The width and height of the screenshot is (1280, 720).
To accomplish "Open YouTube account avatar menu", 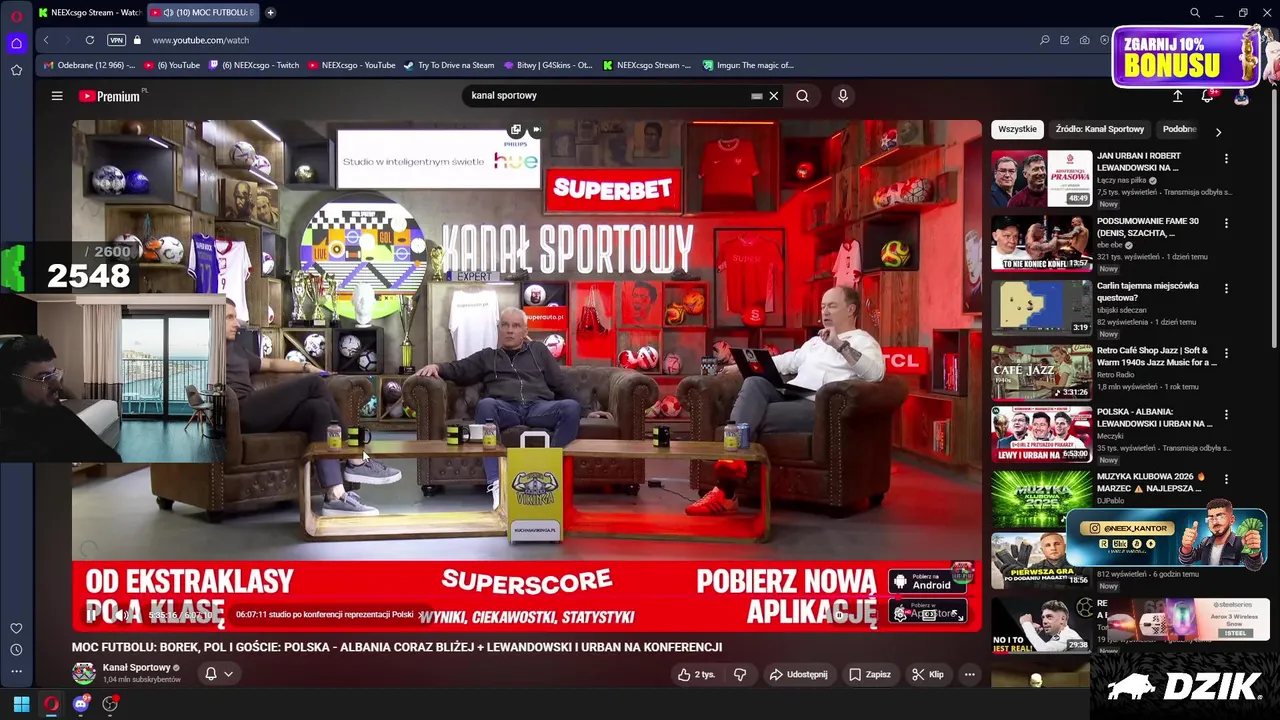I will click(x=1241, y=97).
